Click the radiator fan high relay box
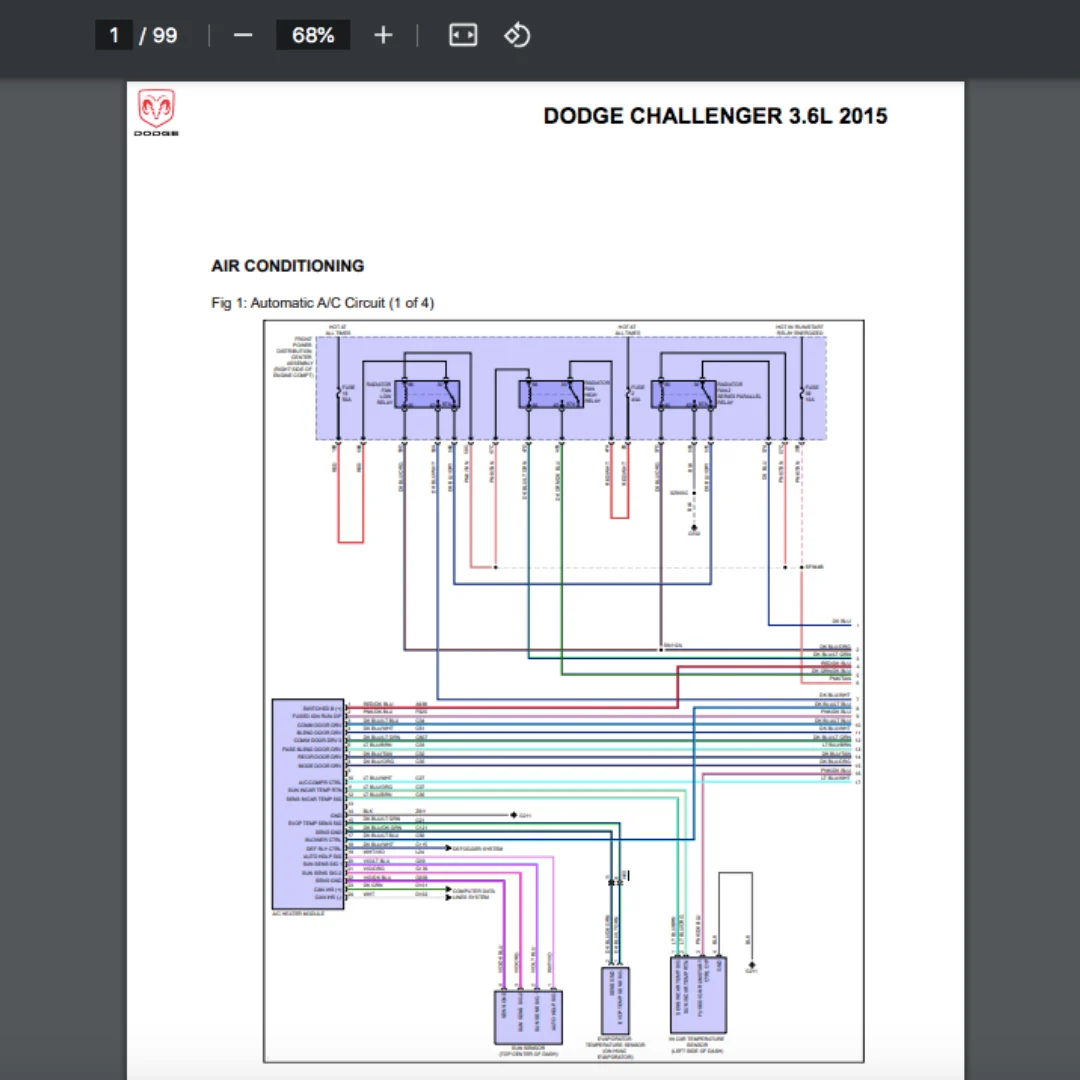The height and width of the screenshot is (1080, 1080). point(551,394)
